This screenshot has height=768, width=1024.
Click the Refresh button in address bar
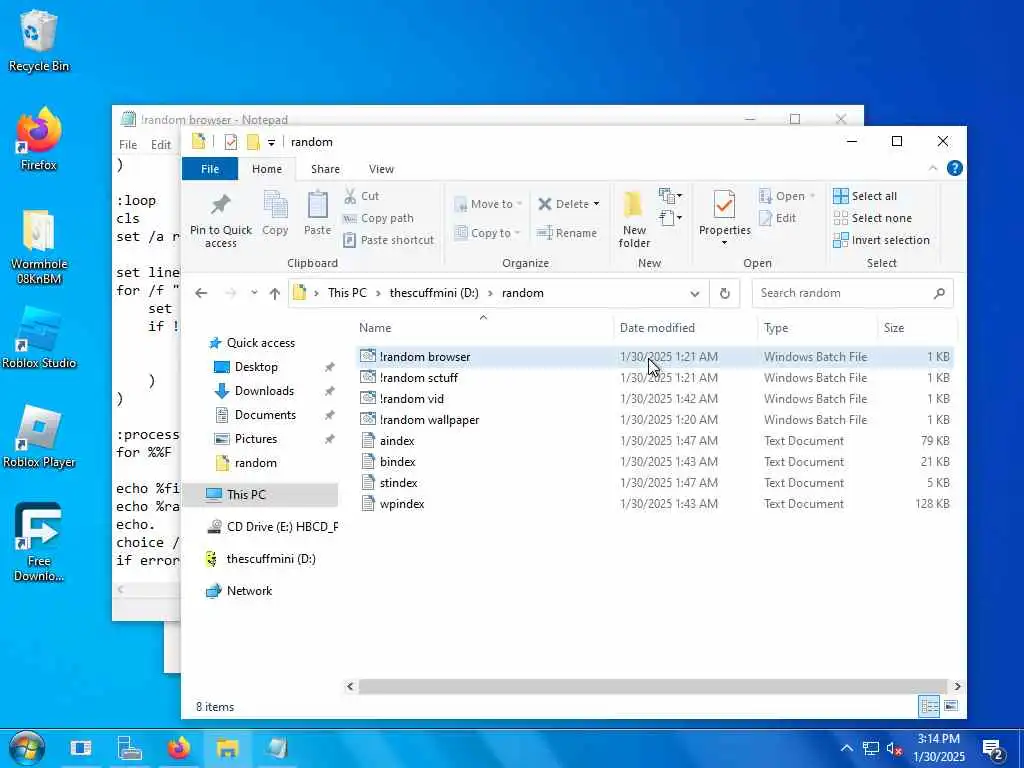coord(724,293)
